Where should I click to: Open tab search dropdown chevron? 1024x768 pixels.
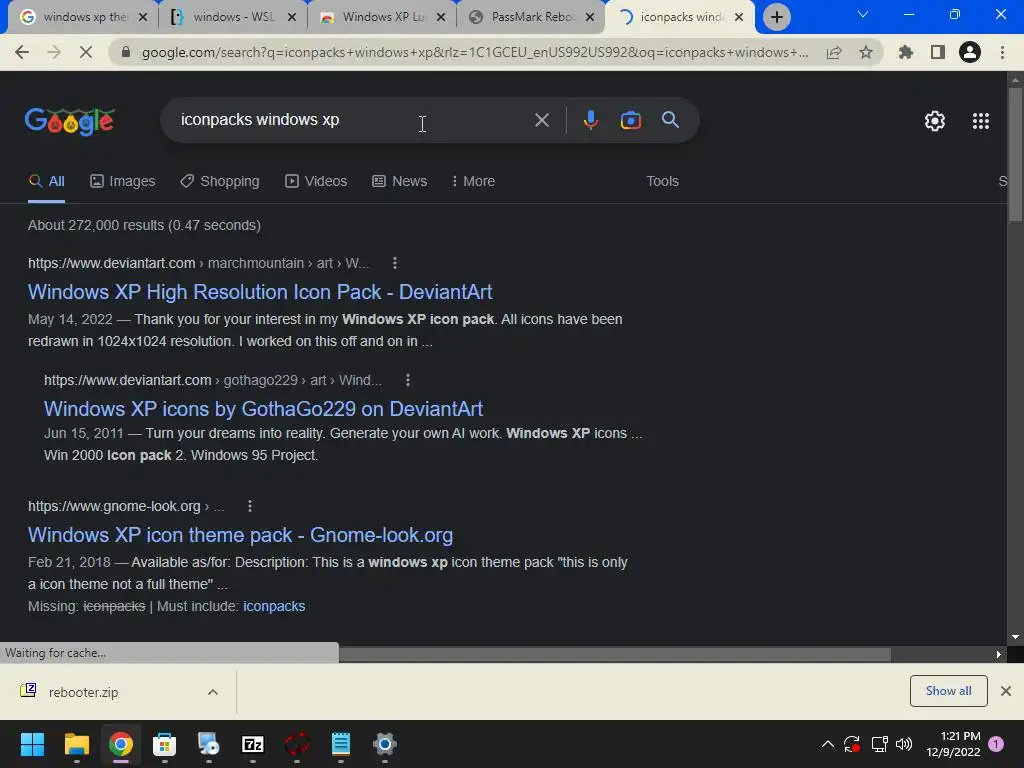click(863, 14)
